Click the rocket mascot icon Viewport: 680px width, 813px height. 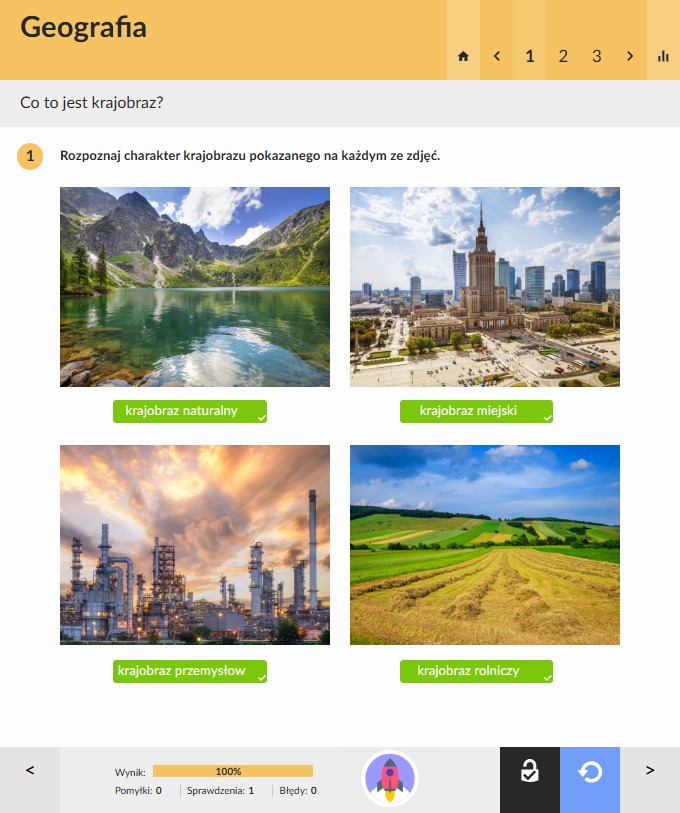tap(390, 779)
